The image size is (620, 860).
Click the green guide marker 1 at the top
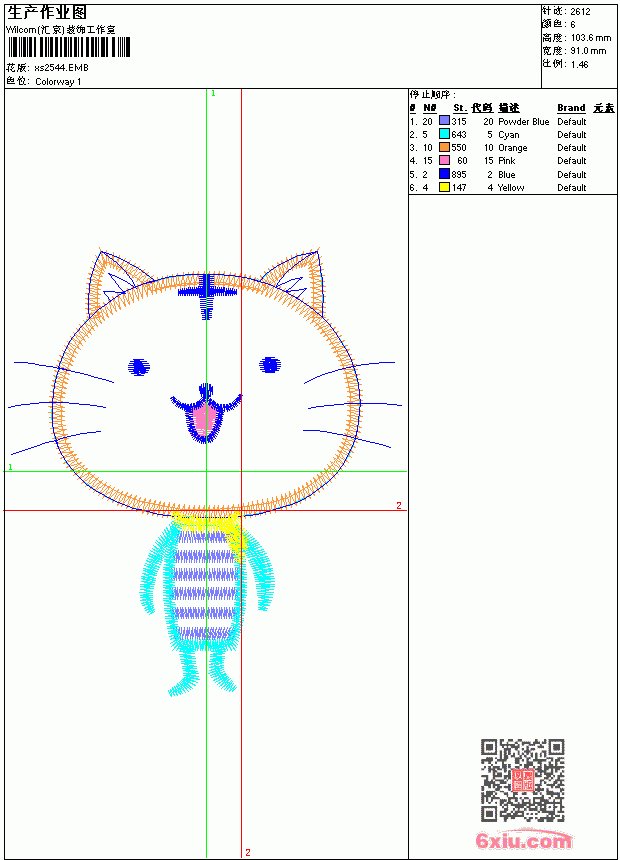pos(213,94)
